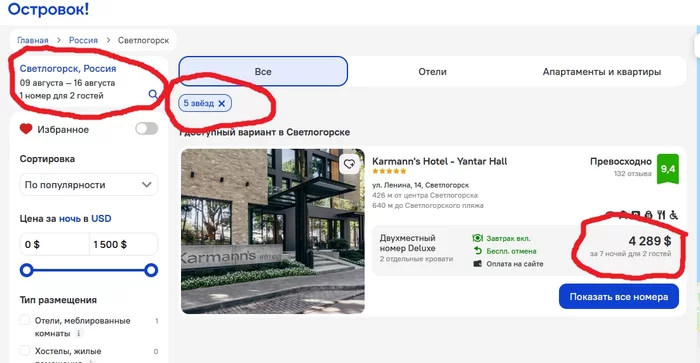
Task: Check Отели, меблированные комнаты checkbox
Action: pos(25,320)
